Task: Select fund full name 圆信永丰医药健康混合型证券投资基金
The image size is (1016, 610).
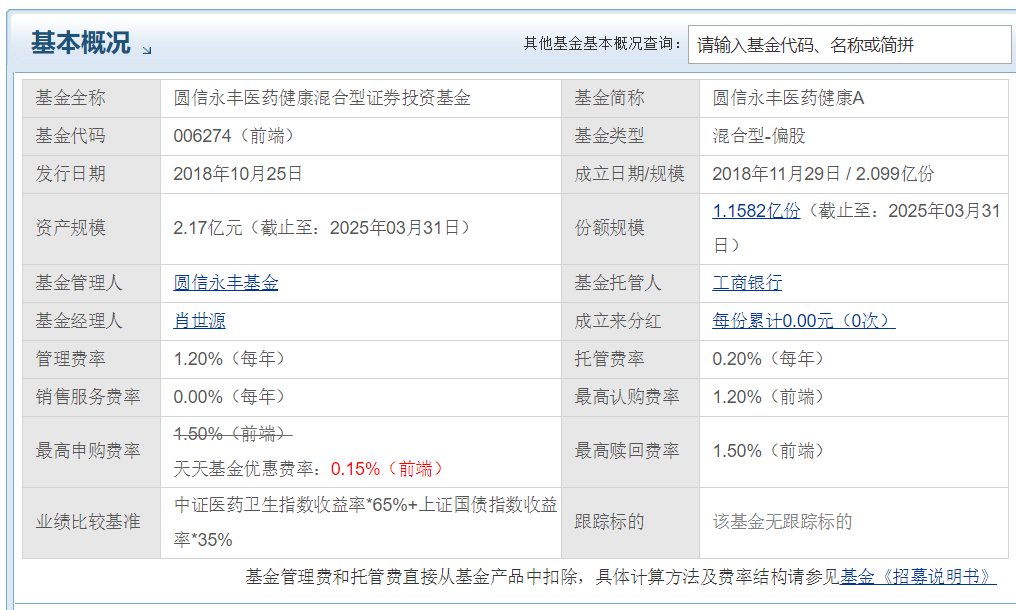Action: tap(322, 98)
